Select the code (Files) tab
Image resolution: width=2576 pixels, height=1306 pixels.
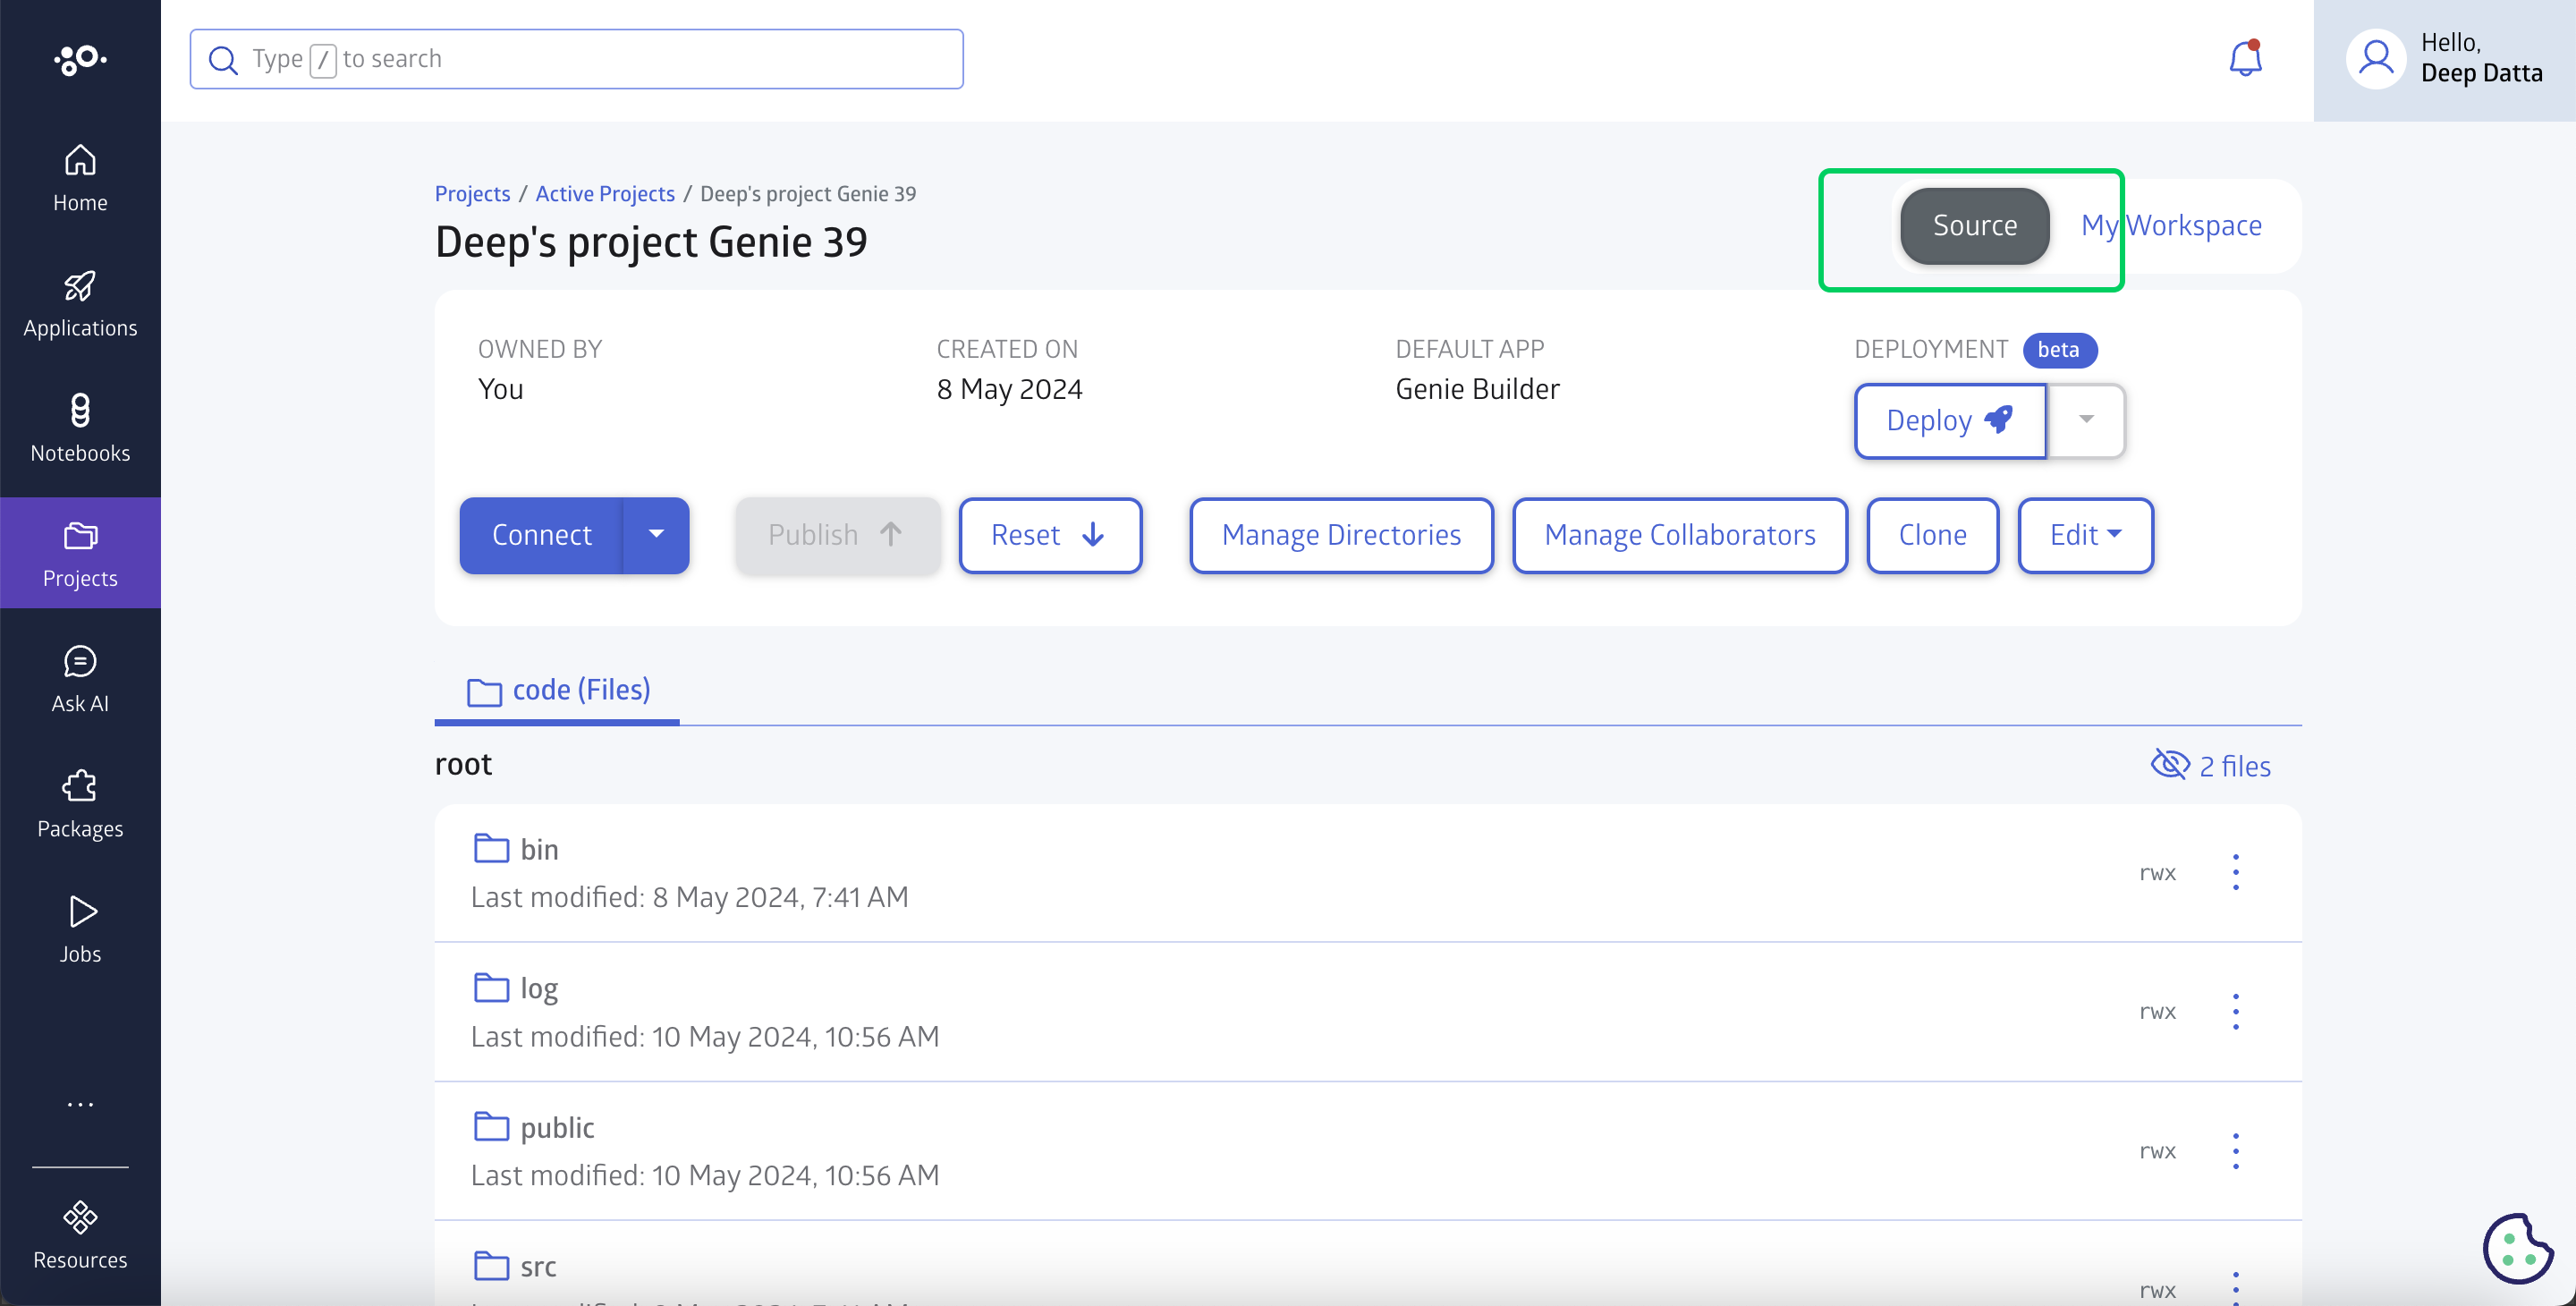coord(558,690)
